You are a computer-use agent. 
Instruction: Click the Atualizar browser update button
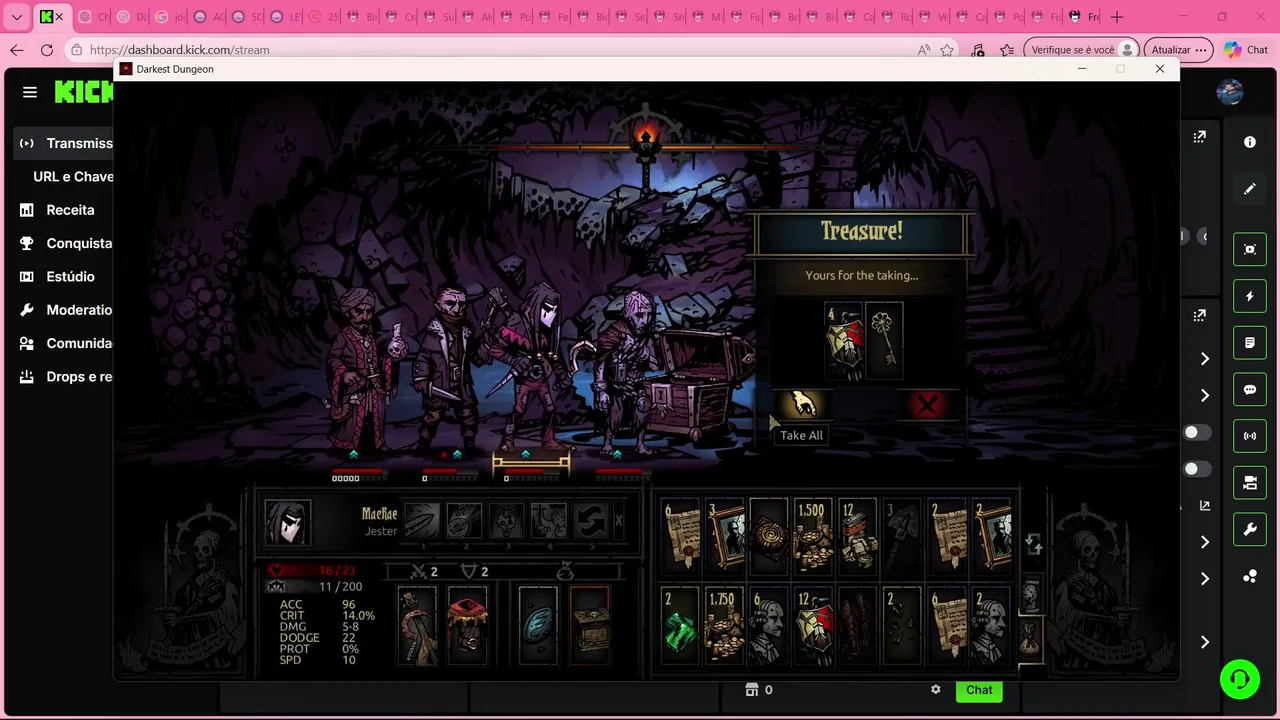1179,50
